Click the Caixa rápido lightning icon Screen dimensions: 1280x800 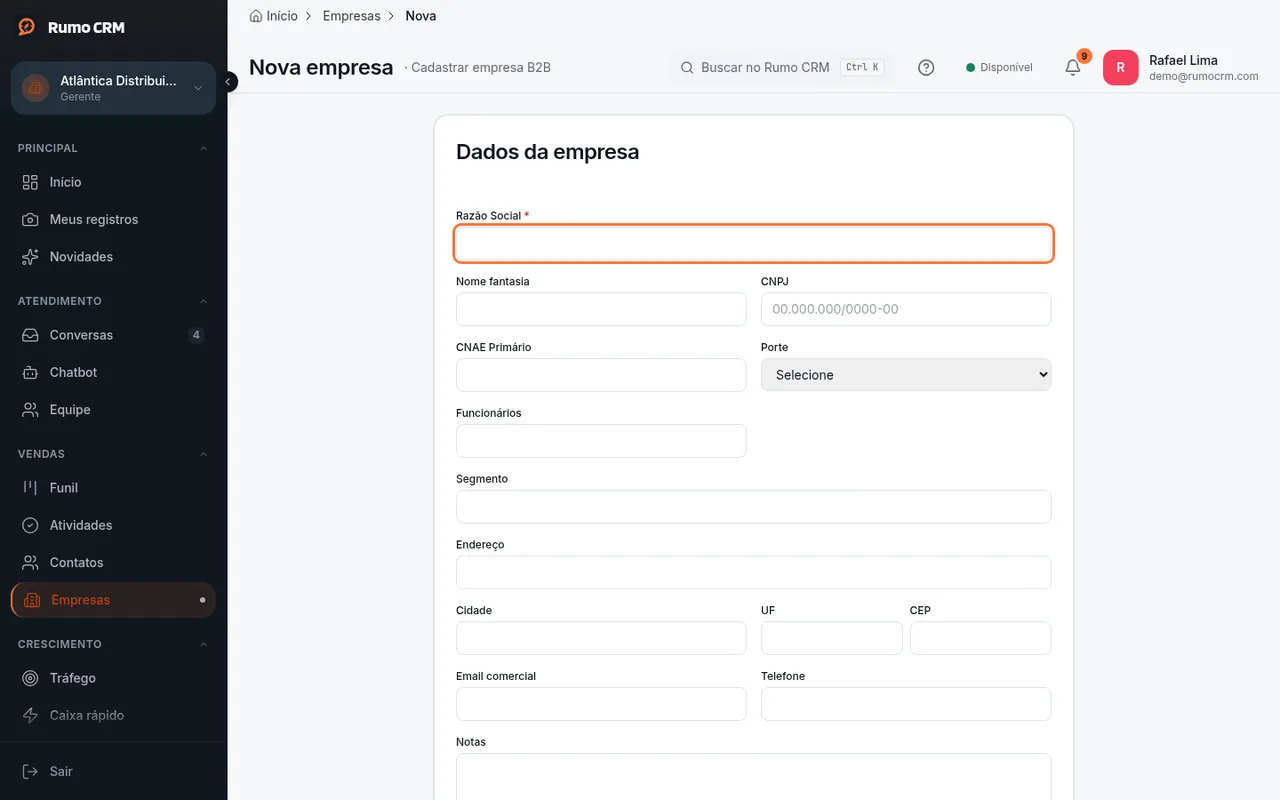(x=31, y=715)
